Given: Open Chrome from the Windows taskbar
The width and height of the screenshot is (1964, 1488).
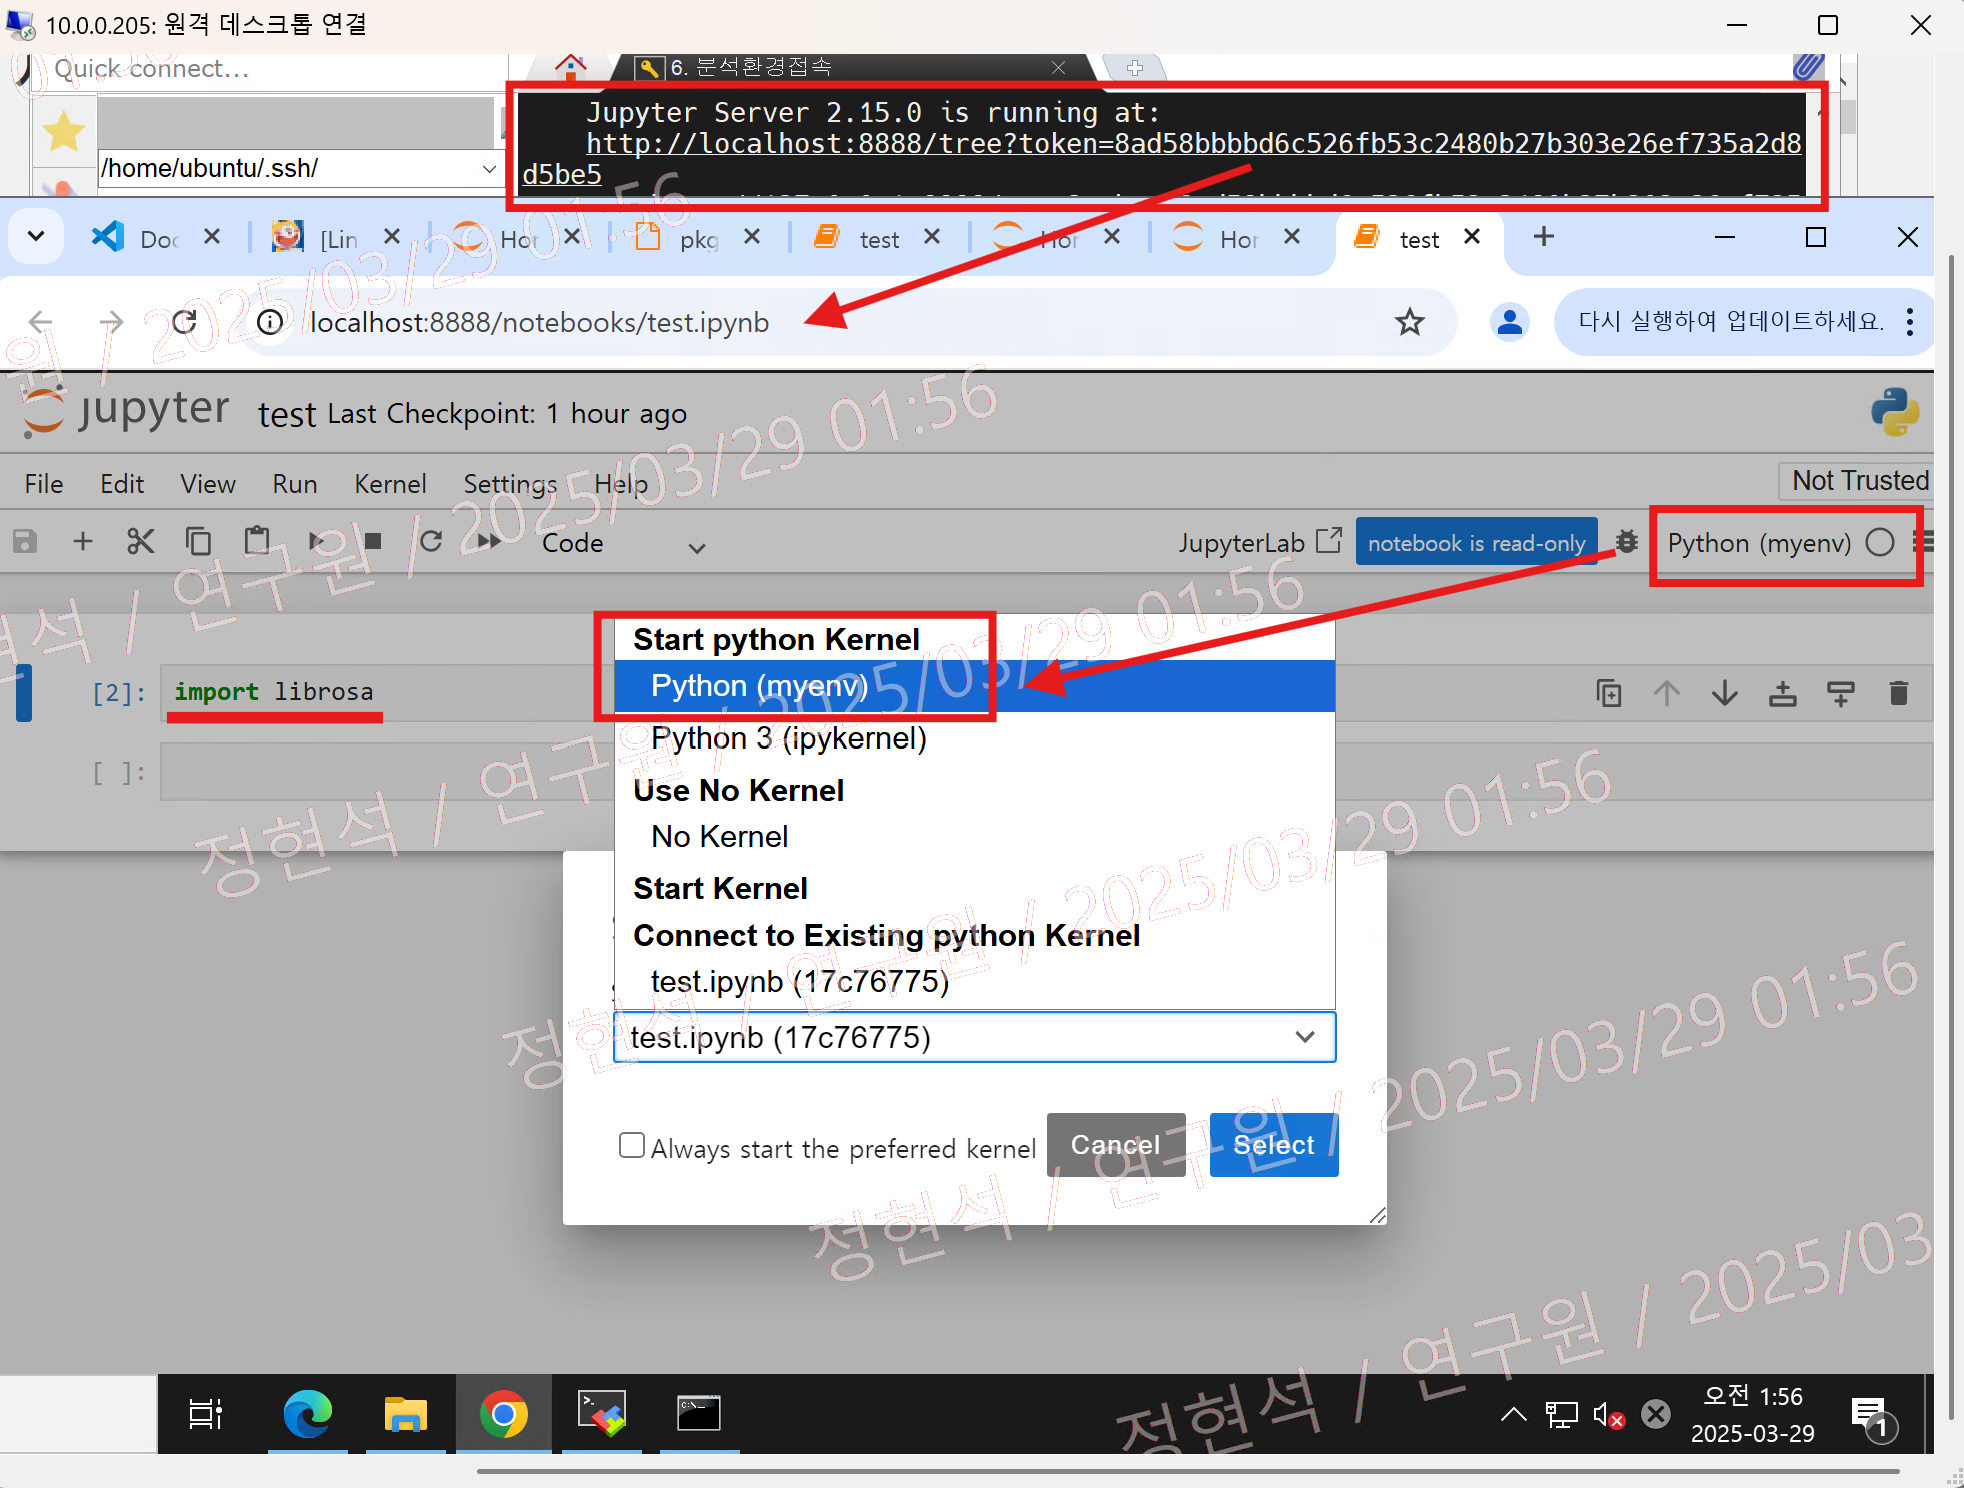Looking at the screenshot, I should 503,1414.
